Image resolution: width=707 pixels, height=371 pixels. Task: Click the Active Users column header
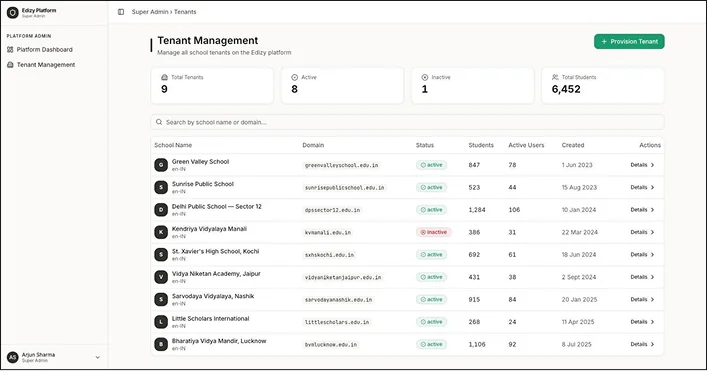click(526, 145)
